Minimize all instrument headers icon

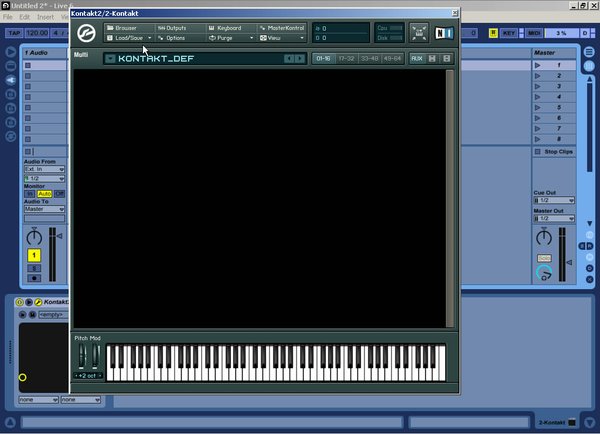click(x=432, y=59)
